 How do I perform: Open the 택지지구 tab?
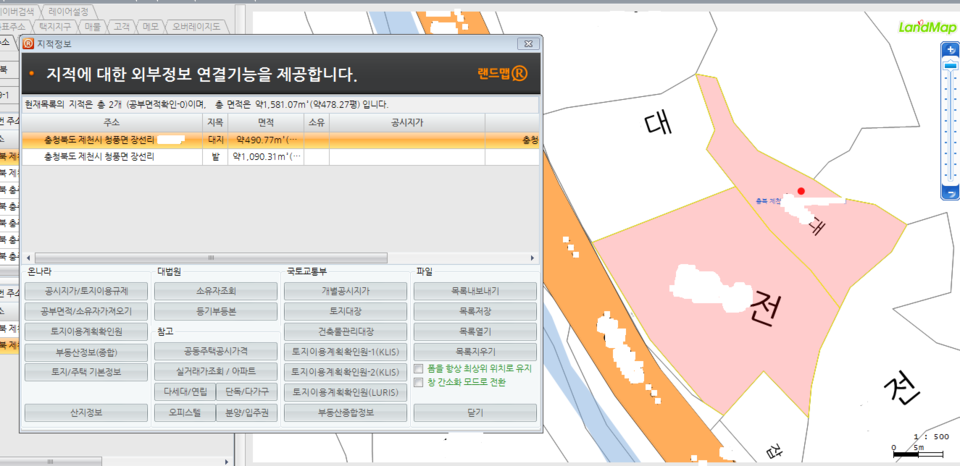pyautogui.click(x=56, y=26)
